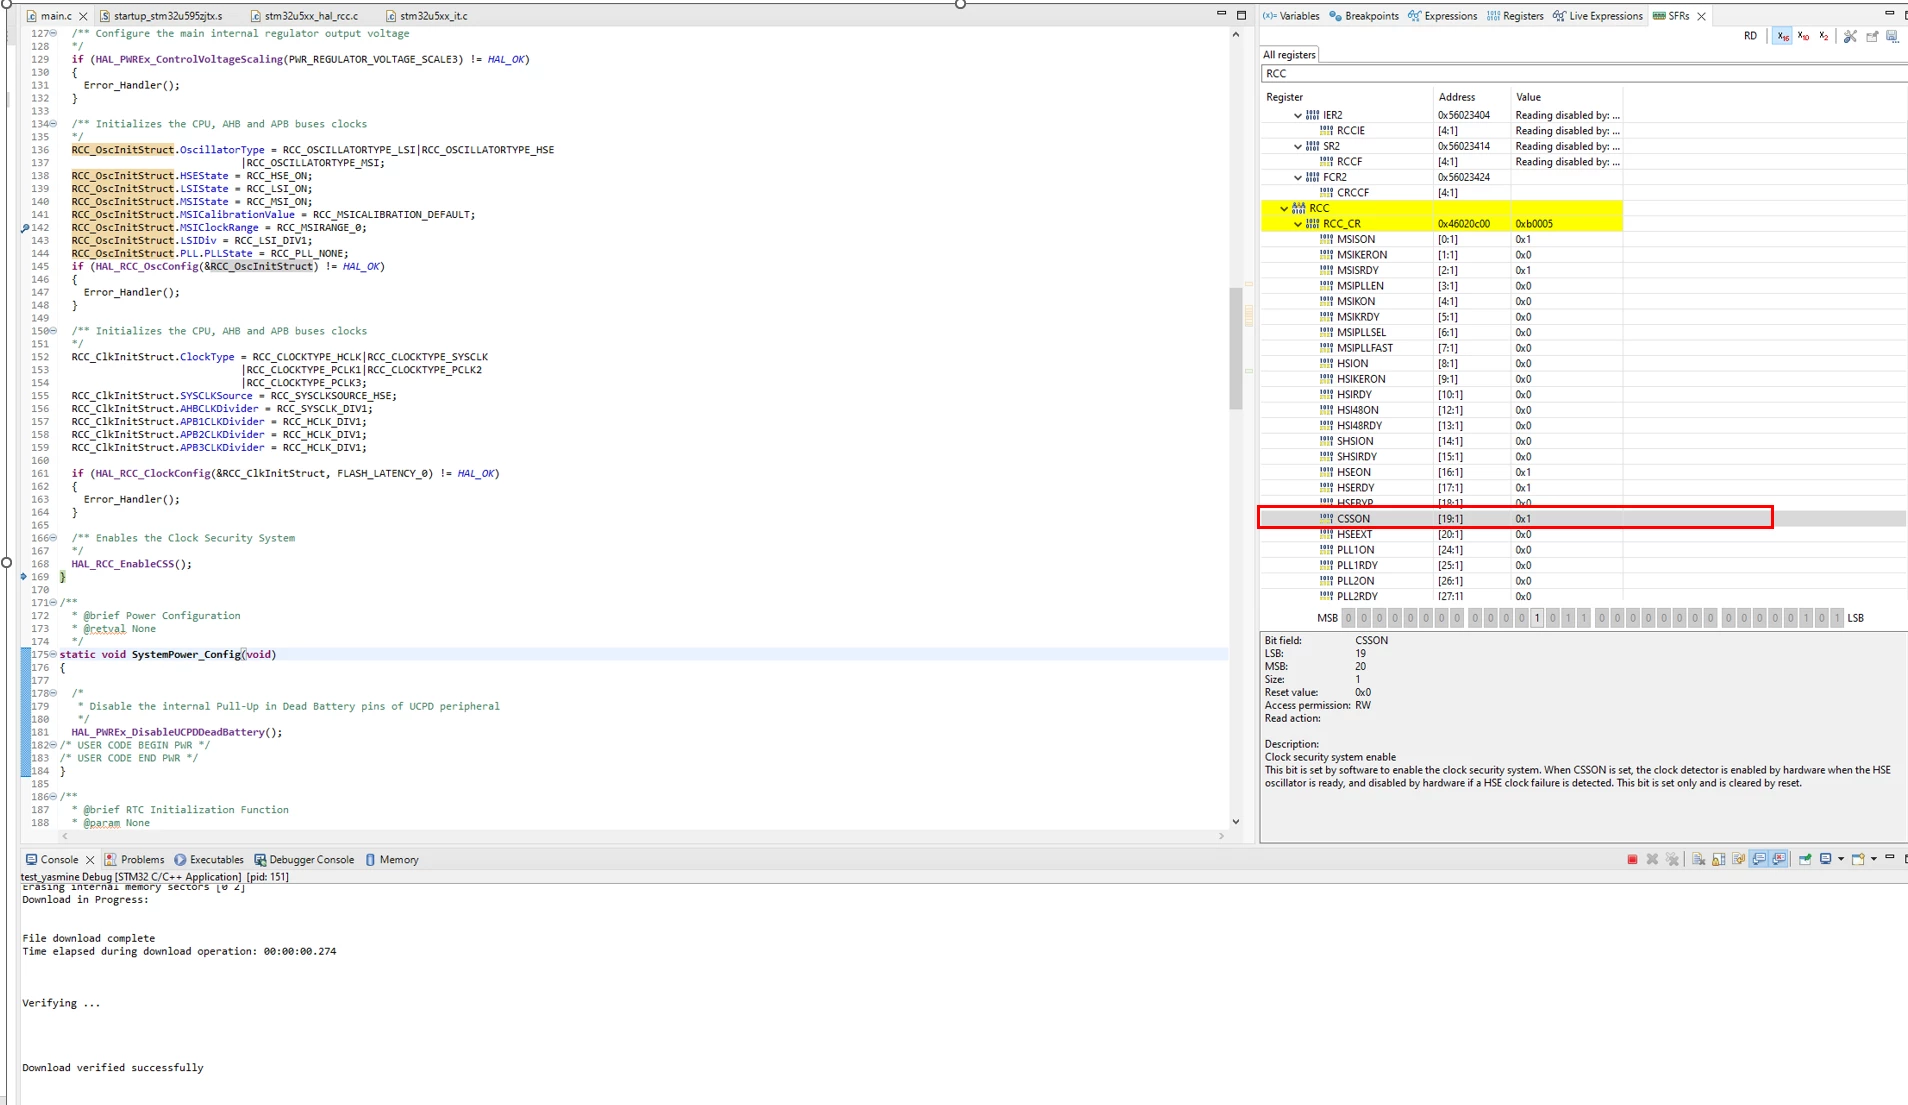Switch to the Breakpoints tab
This screenshot has height=1105, width=1908.
pos(1364,16)
